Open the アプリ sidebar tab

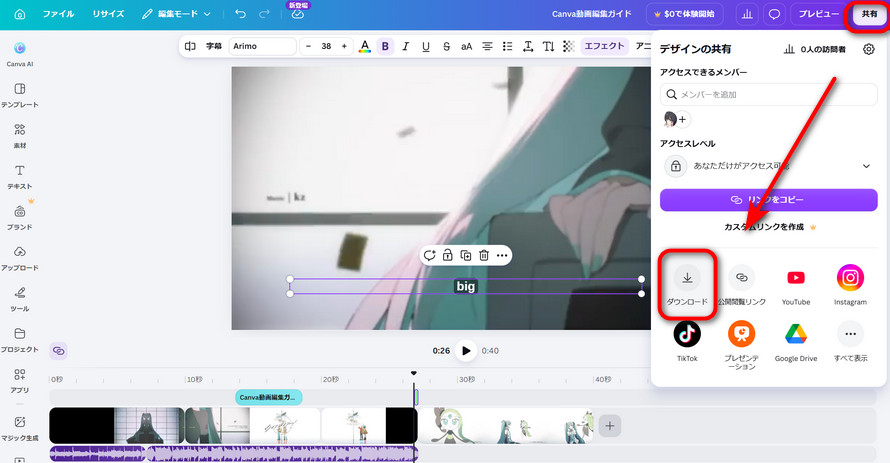pos(20,381)
